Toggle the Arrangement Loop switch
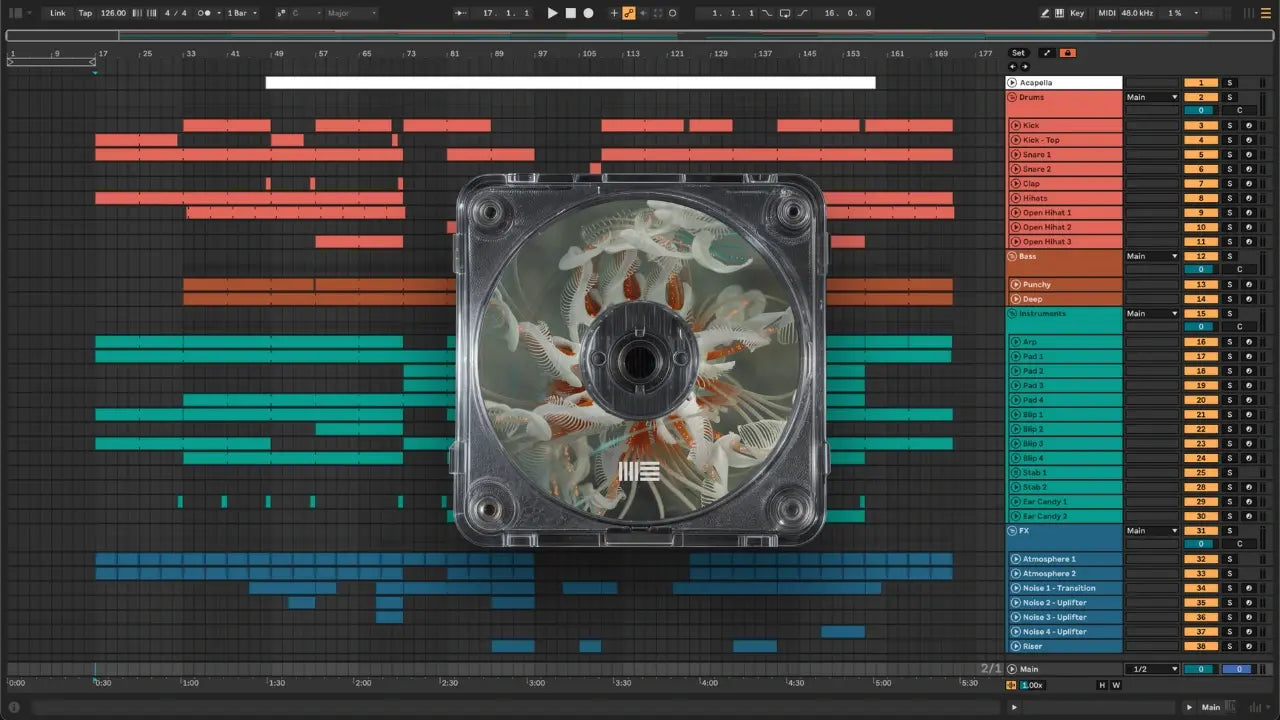The height and width of the screenshot is (720, 1280). pyautogui.click(x=785, y=13)
